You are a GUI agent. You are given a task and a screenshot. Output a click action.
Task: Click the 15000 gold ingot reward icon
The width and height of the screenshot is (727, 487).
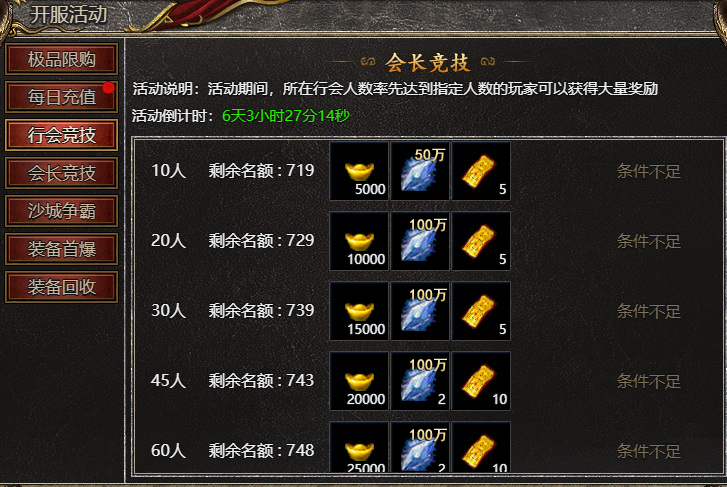point(359,311)
